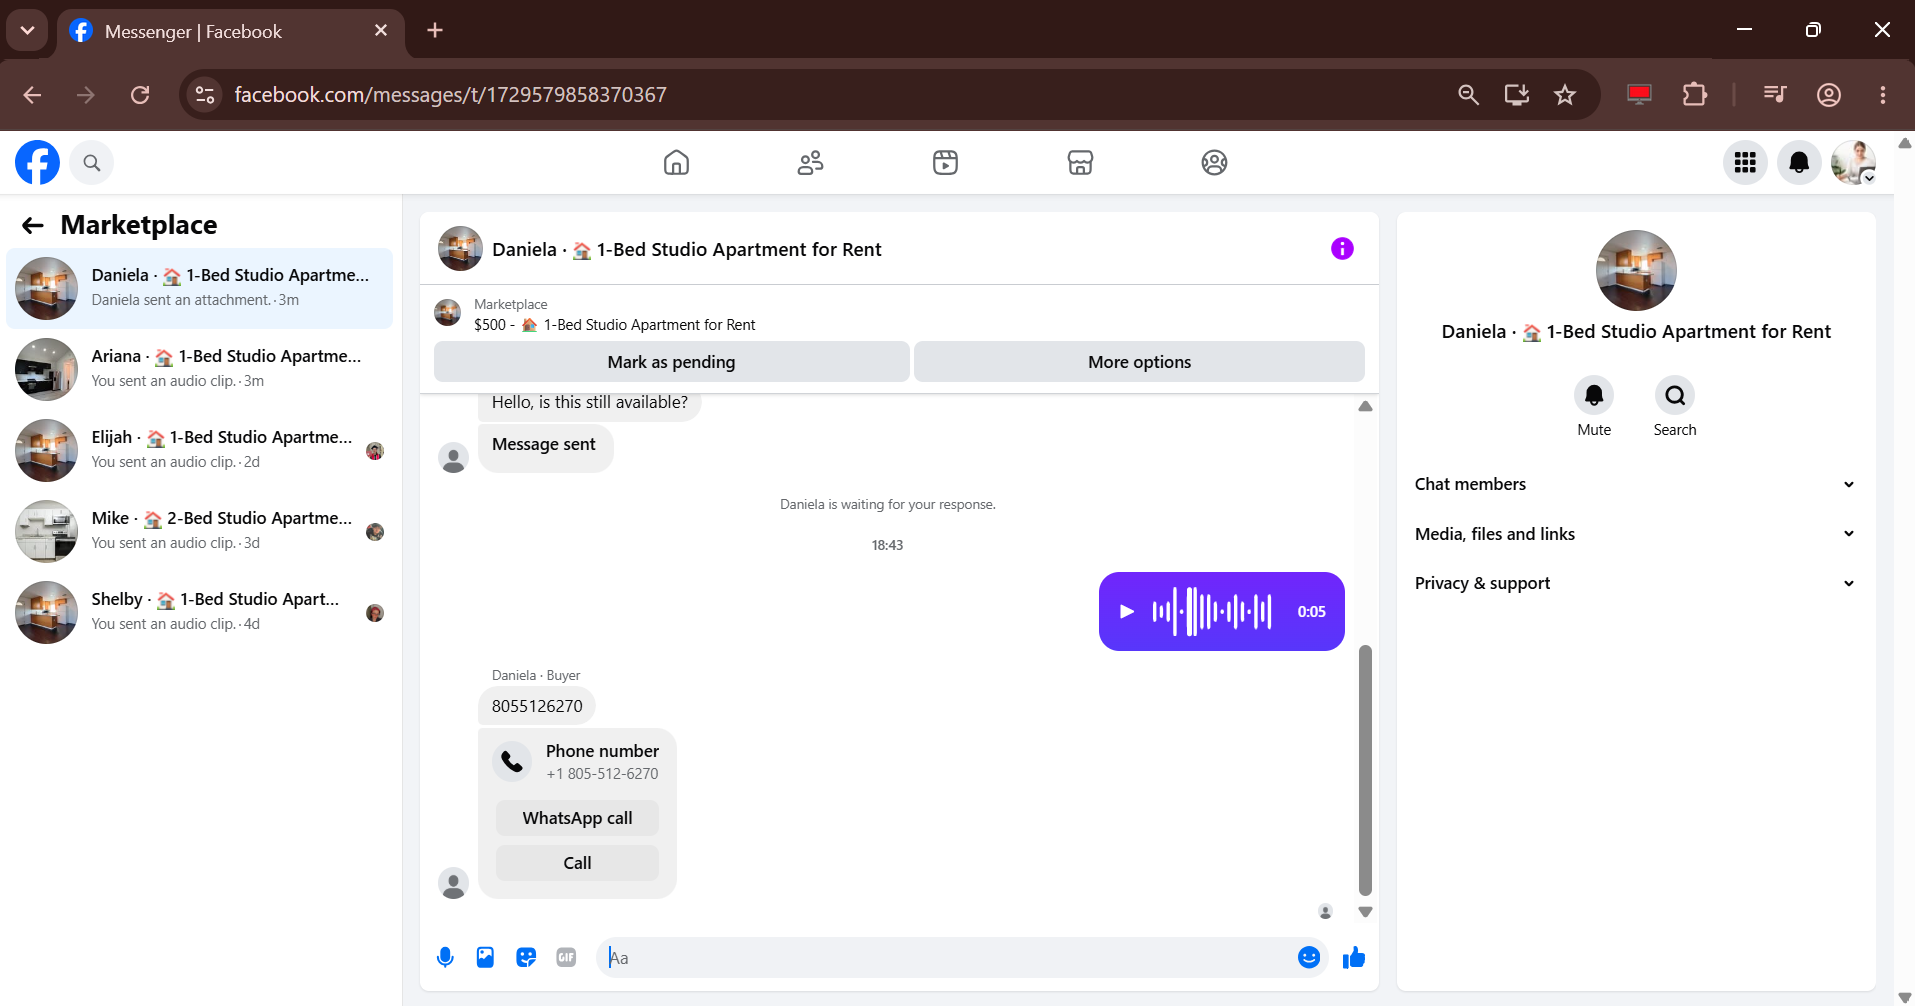This screenshot has height=1006, width=1915.
Task: Select the Messenger | Facebook tab
Action: 231,31
